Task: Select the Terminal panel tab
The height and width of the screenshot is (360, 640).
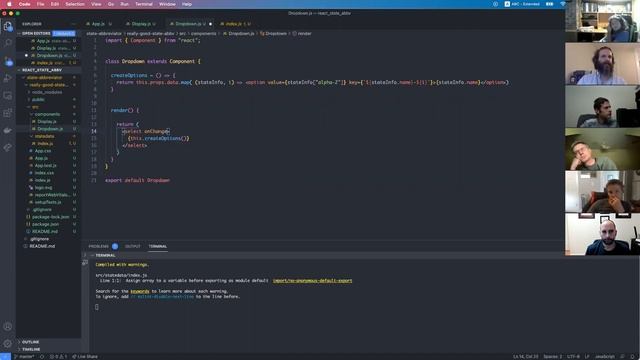Action: coord(158,247)
